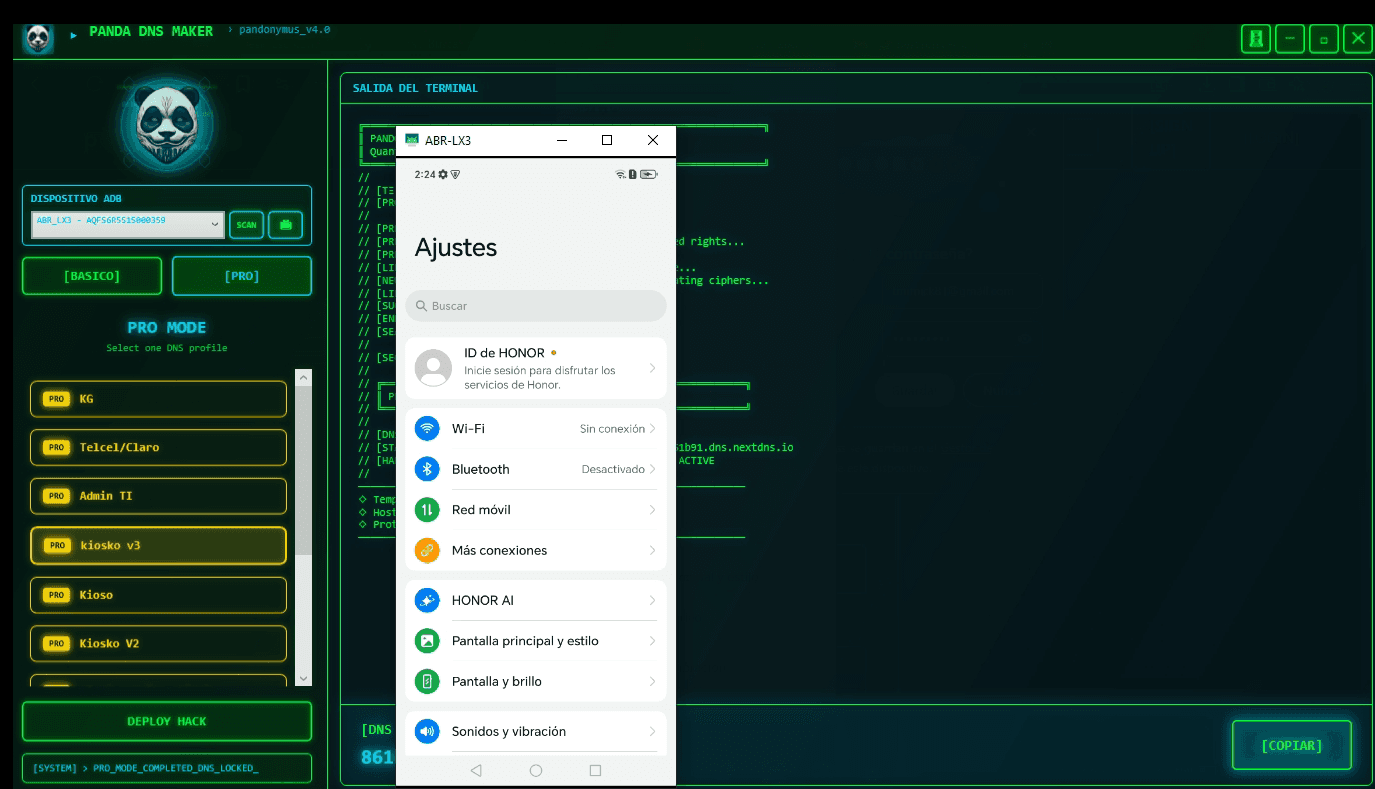Select the KG DNS profile
1375x789 pixels.
pyautogui.click(x=158, y=399)
